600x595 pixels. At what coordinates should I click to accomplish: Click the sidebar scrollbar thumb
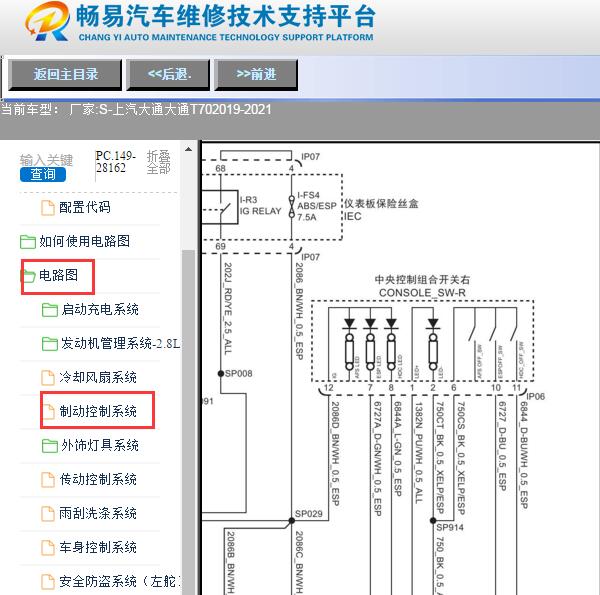click(188, 421)
